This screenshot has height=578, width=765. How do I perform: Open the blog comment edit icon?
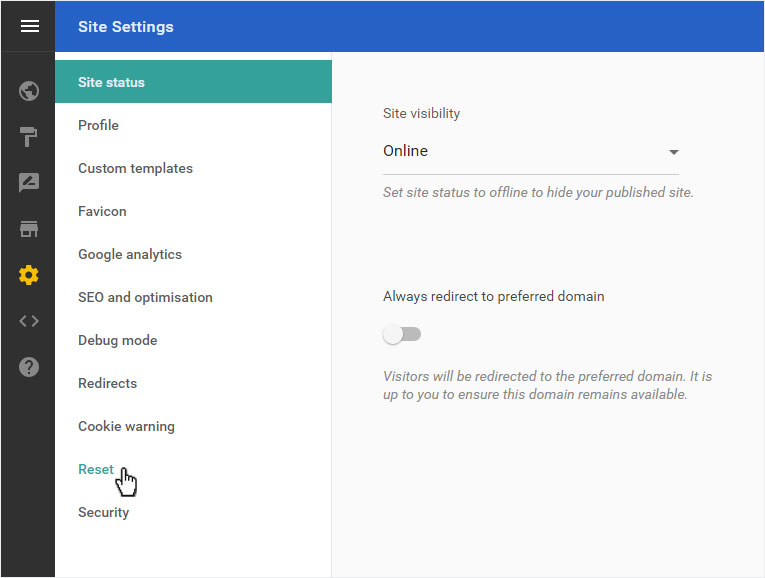[x=29, y=182]
